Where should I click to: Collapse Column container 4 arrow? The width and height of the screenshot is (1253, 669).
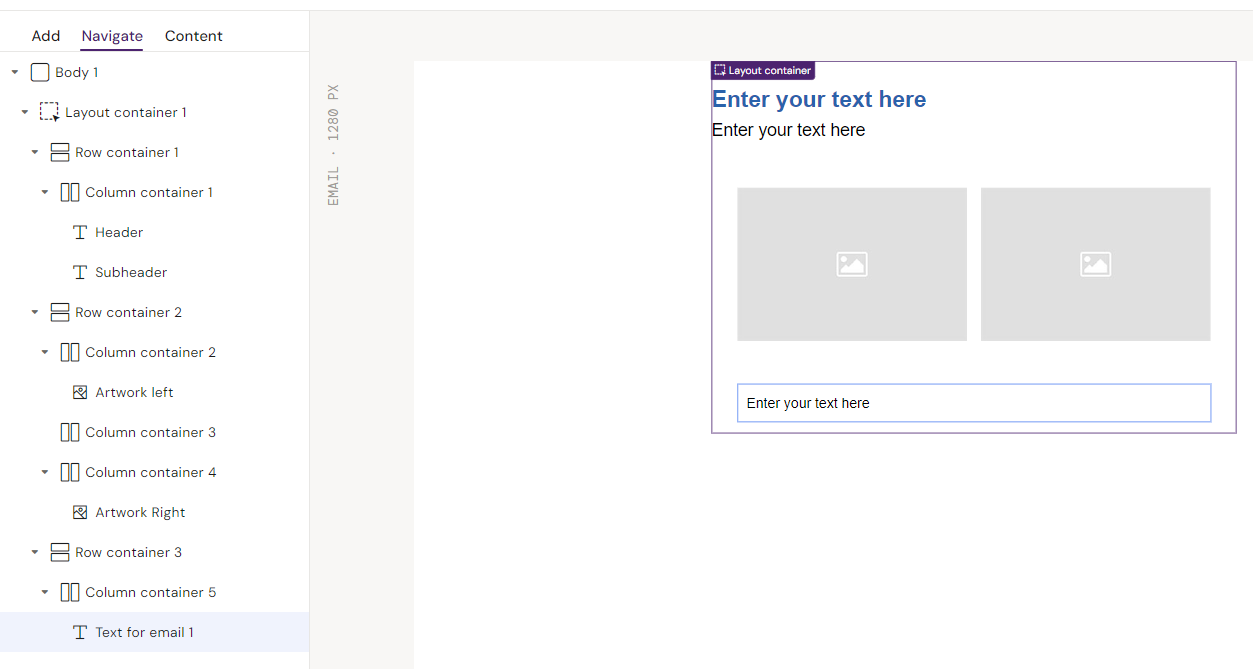[x=45, y=472]
